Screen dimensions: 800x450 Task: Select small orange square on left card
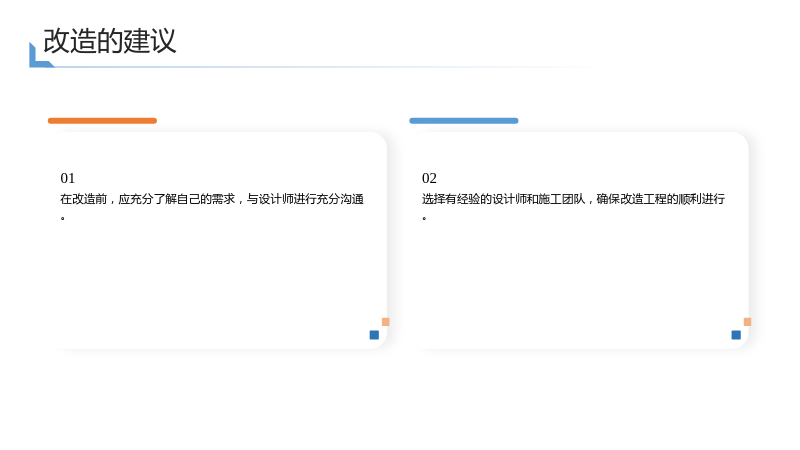[386, 322]
